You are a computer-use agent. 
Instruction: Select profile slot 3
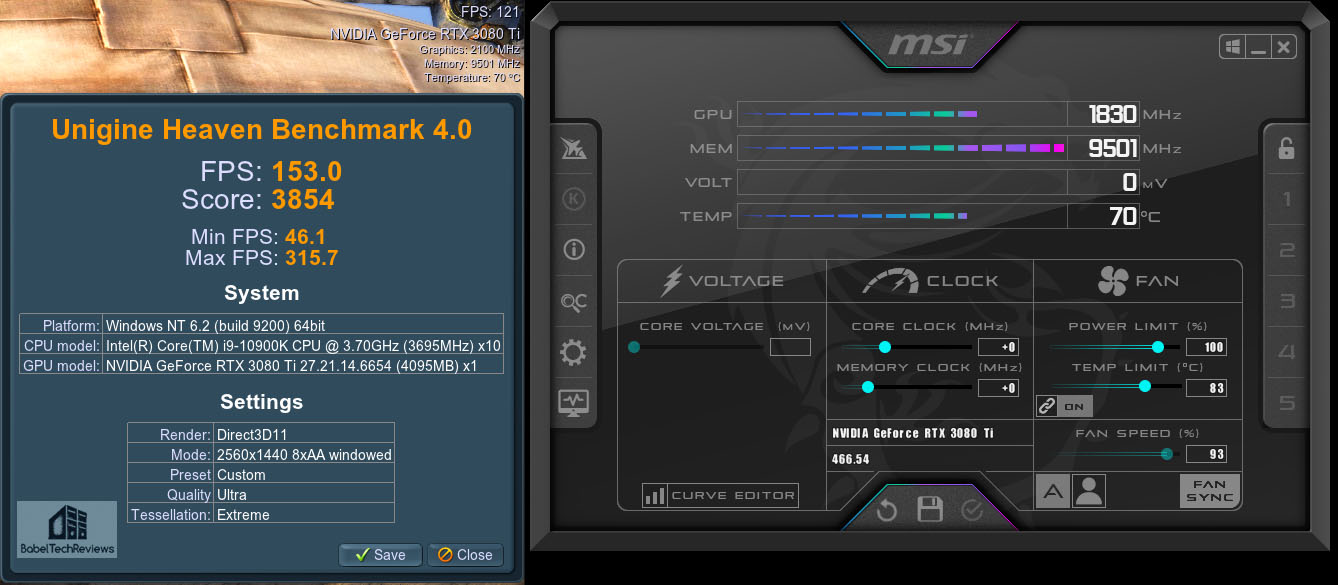point(1287,301)
